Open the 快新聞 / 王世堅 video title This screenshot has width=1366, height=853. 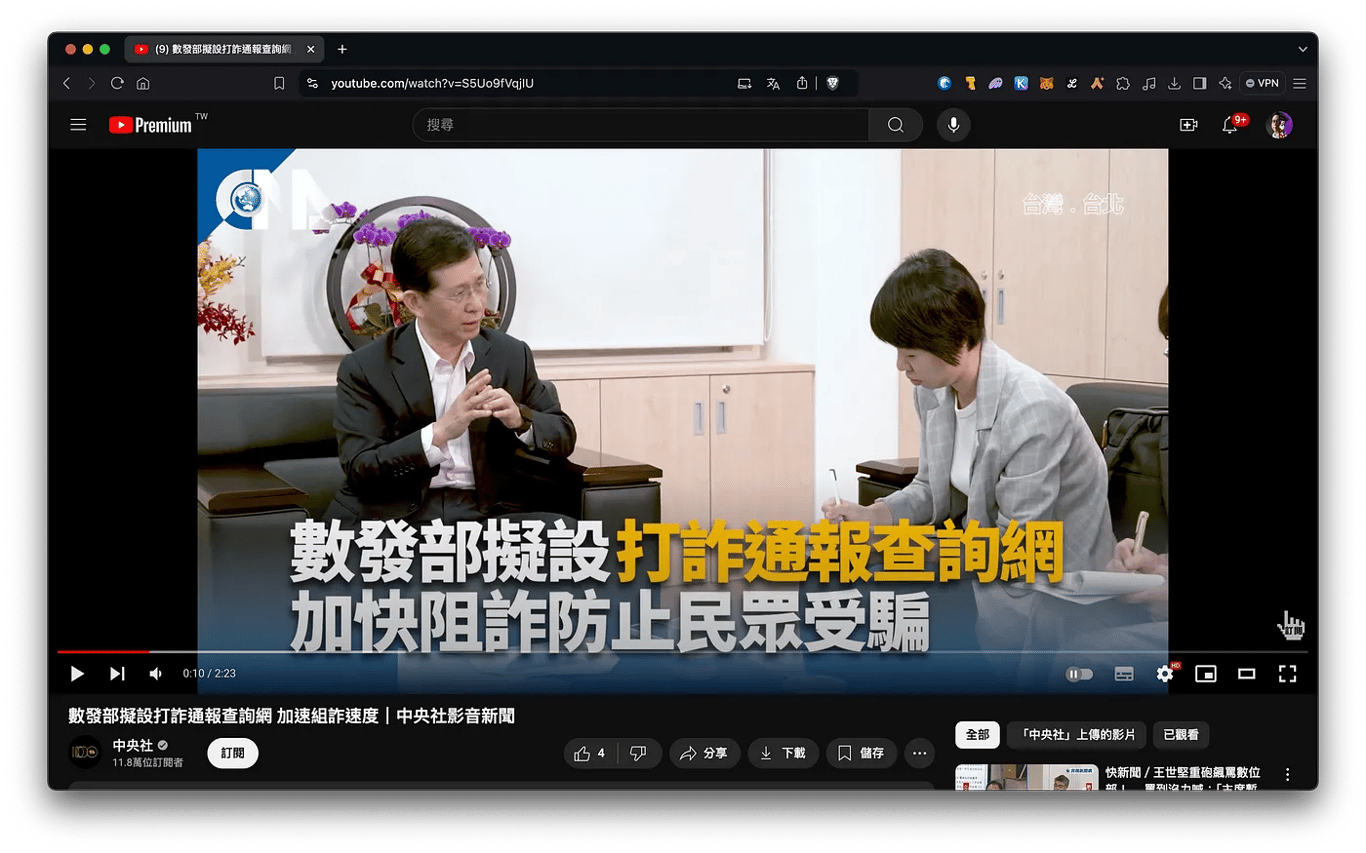1182,780
